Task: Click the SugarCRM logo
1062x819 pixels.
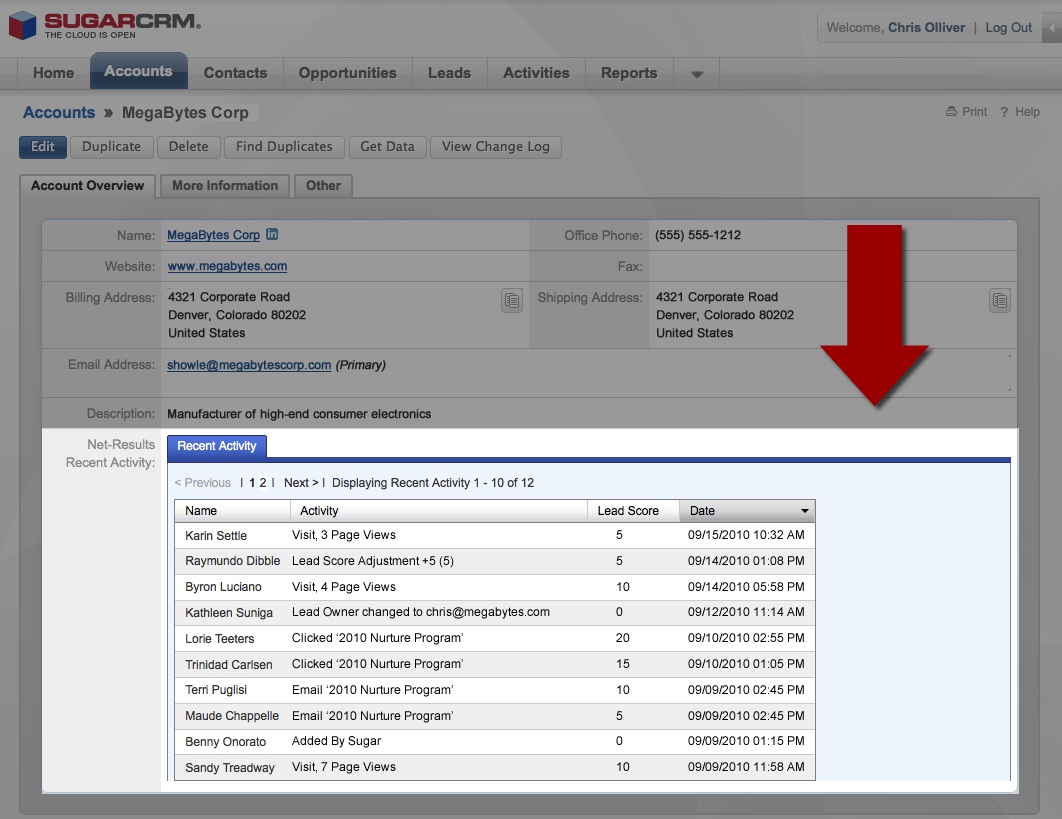Action: (105, 25)
